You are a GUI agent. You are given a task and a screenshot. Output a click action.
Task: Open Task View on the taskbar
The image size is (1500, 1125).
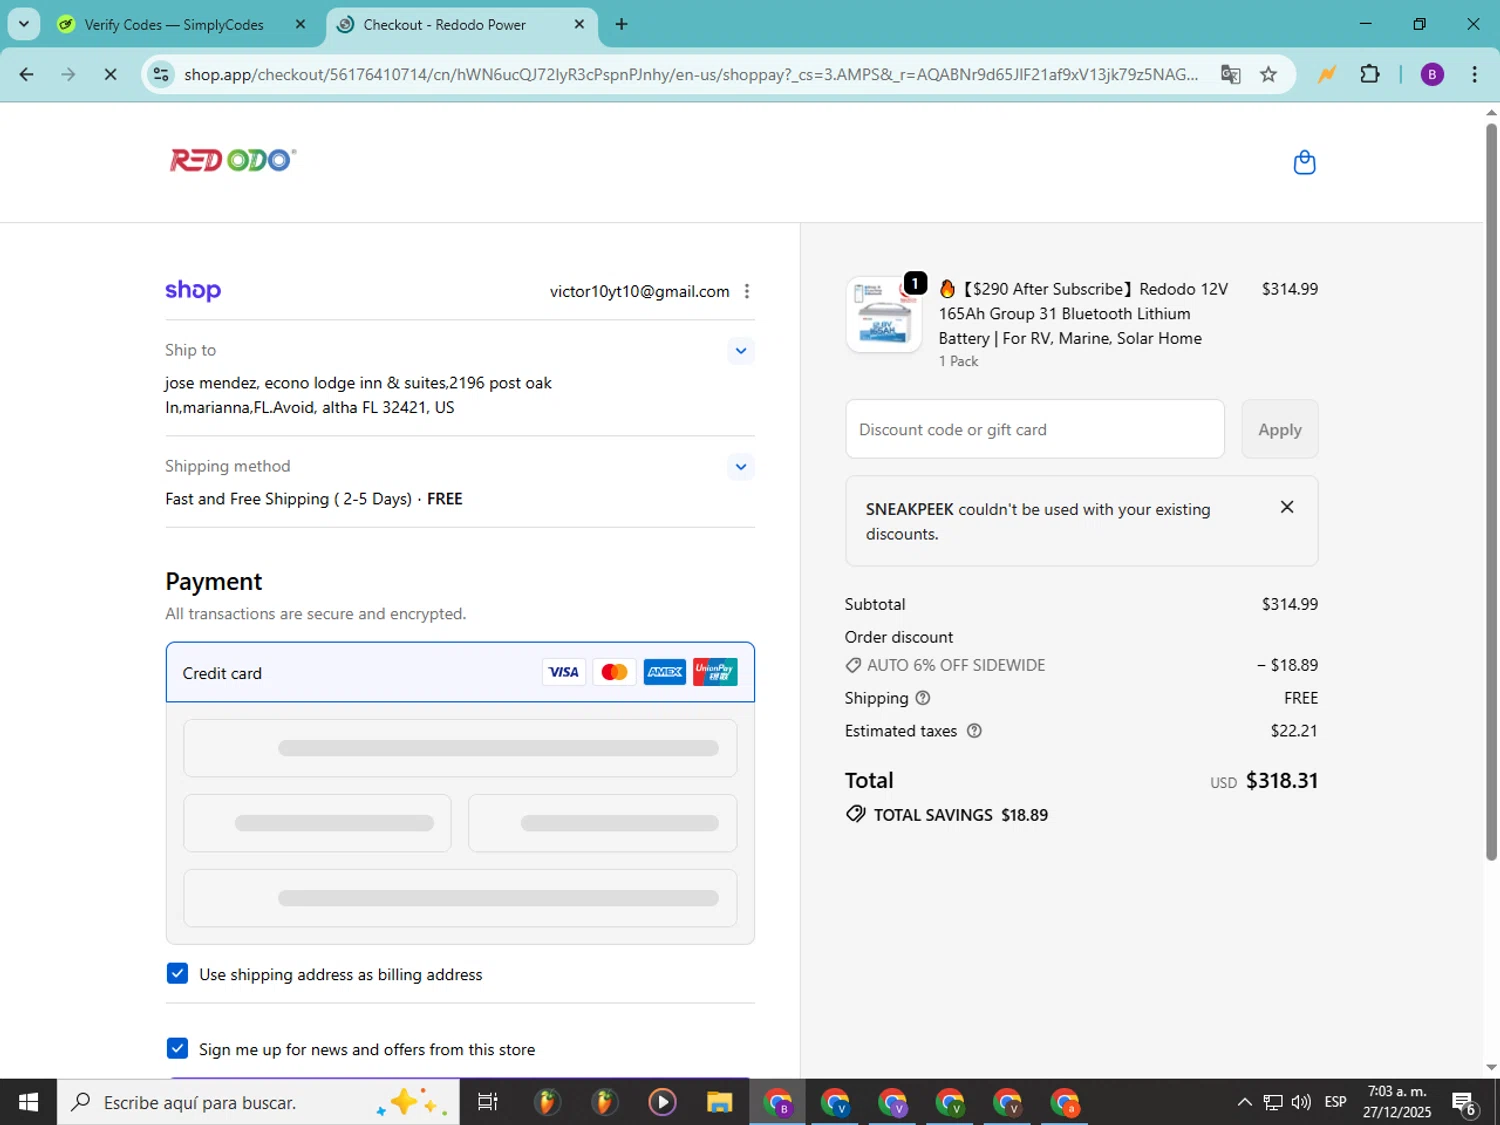coord(487,1102)
